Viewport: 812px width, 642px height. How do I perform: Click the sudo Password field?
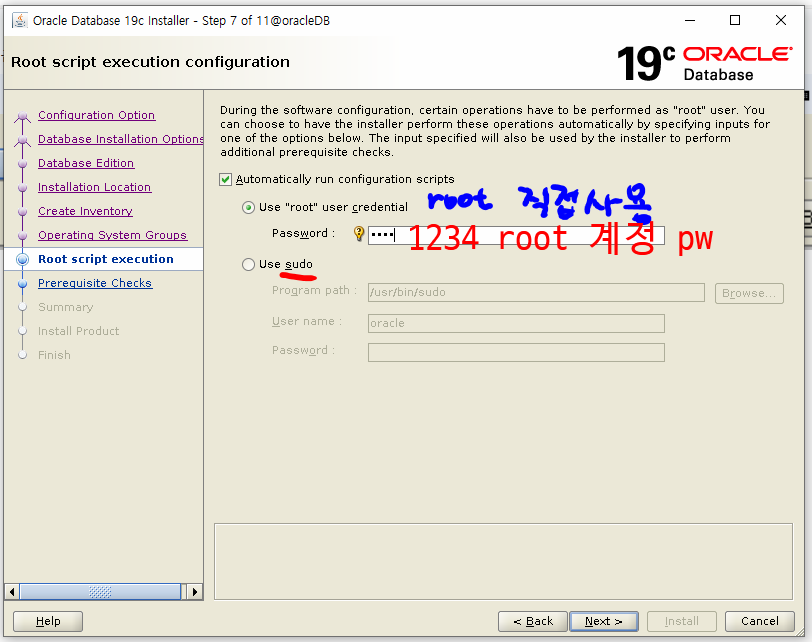pos(516,353)
